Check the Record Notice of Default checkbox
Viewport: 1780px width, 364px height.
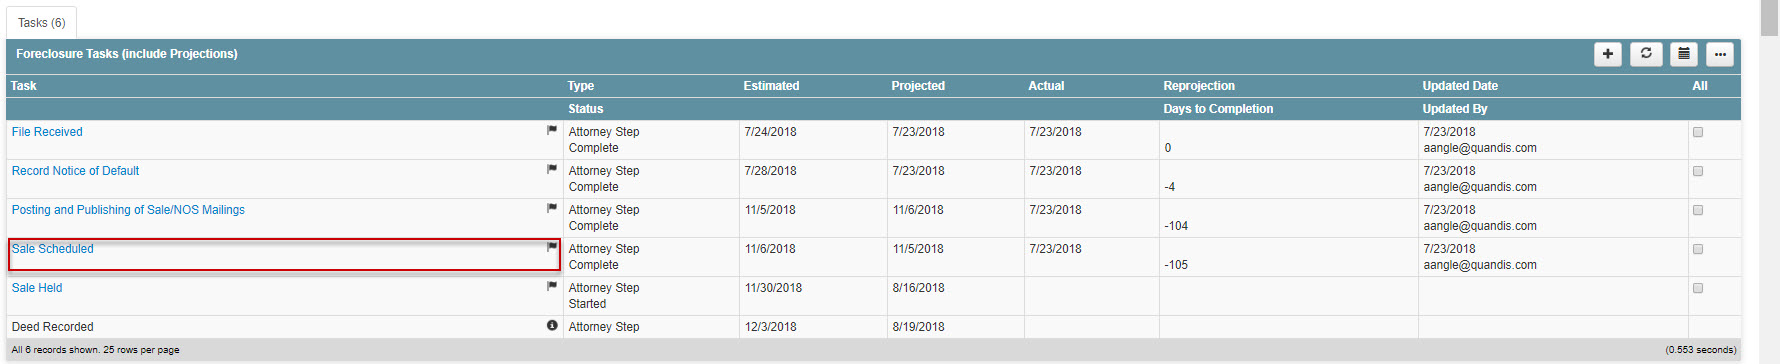[1698, 171]
